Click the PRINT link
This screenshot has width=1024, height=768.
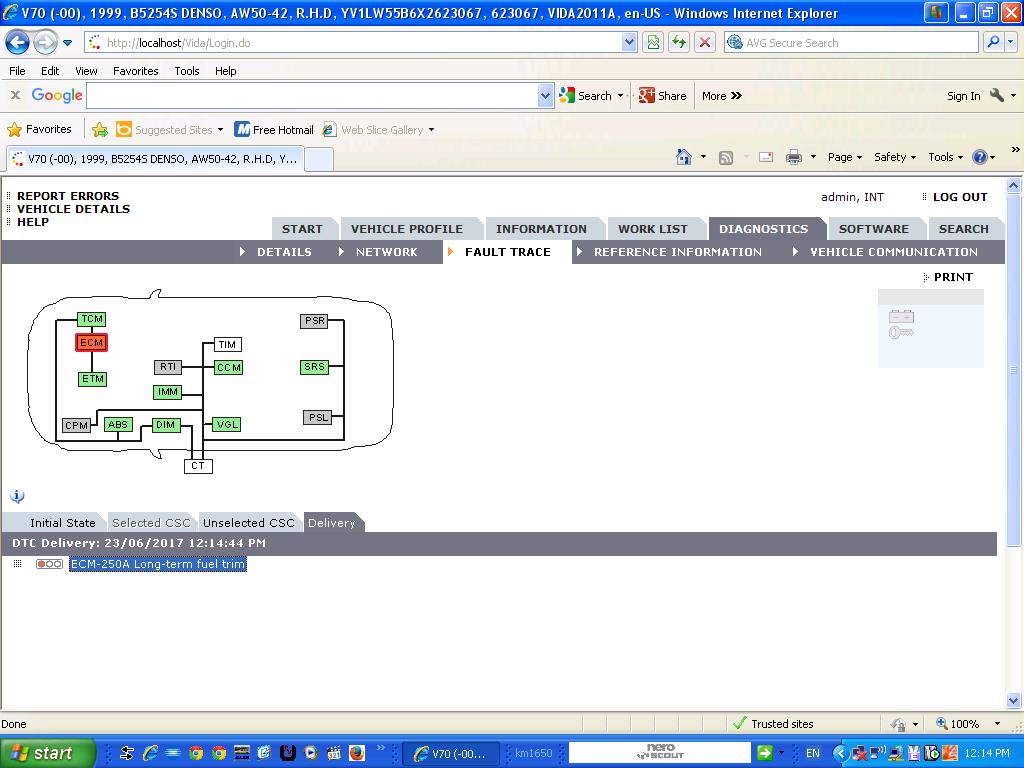point(952,277)
